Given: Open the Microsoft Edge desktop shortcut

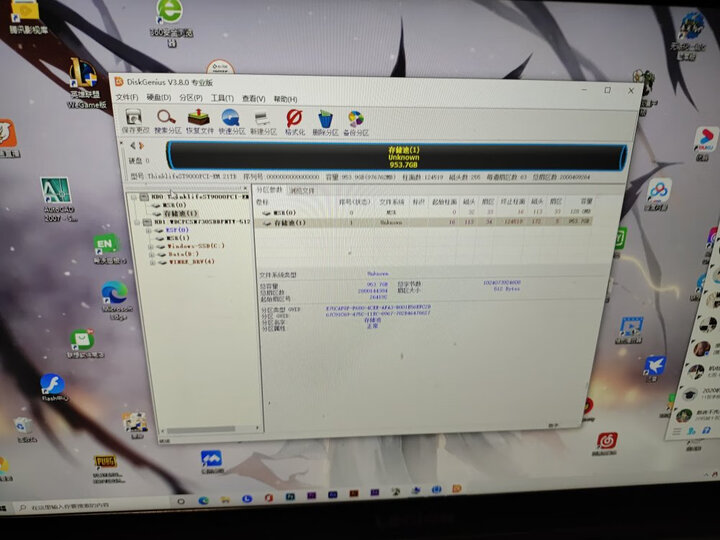Looking at the screenshot, I should pos(116,300).
